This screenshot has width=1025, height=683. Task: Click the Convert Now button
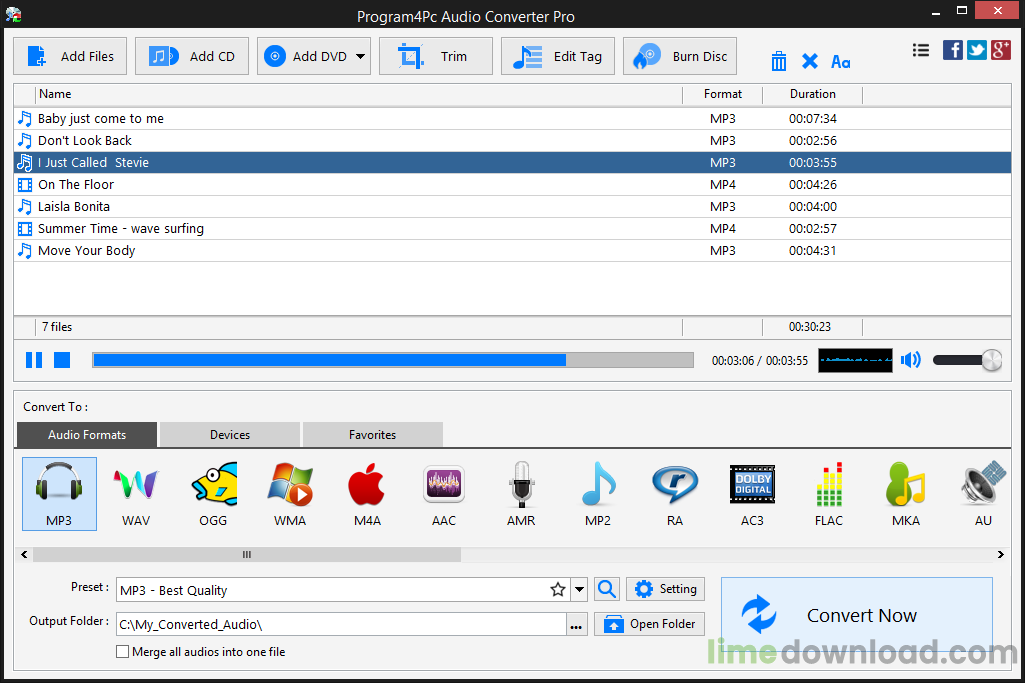click(x=856, y=615)
